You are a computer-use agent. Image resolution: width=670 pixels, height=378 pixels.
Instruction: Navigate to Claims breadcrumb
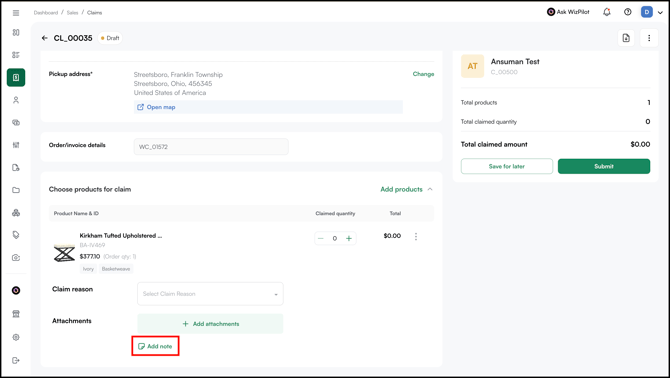94,13
